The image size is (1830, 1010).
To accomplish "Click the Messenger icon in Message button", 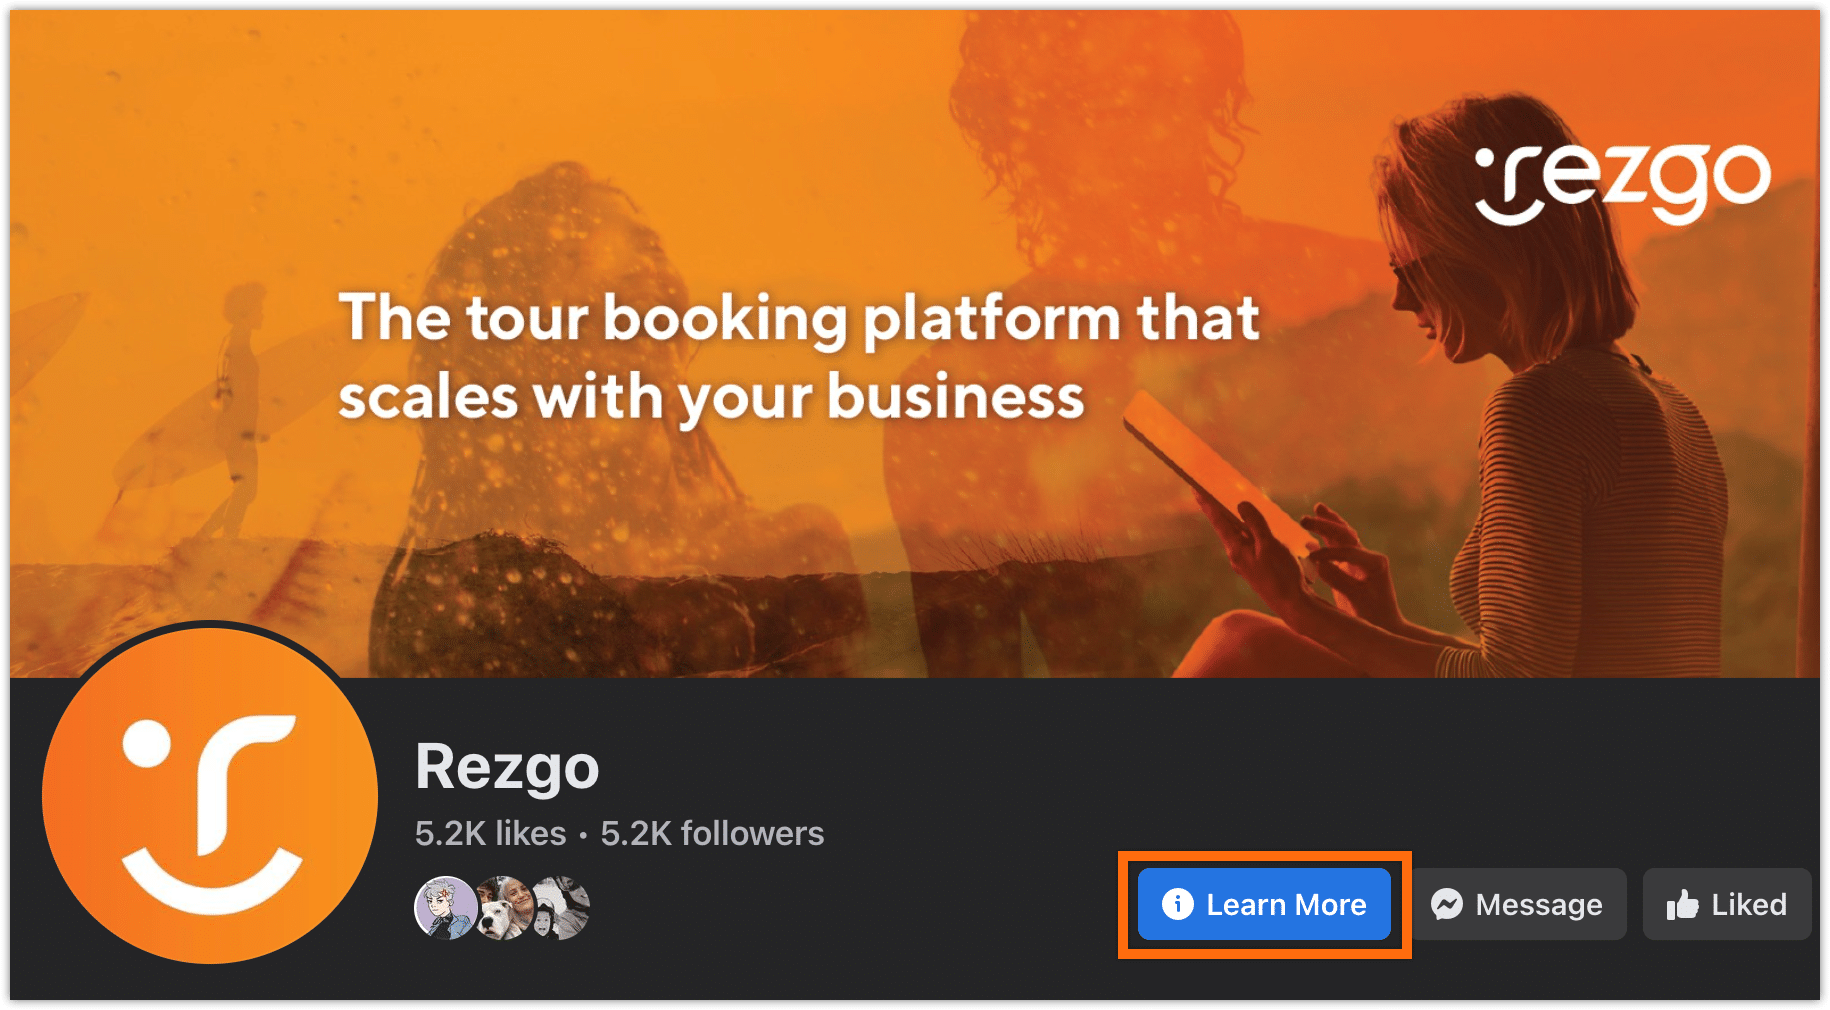I will click(1447, 904).
